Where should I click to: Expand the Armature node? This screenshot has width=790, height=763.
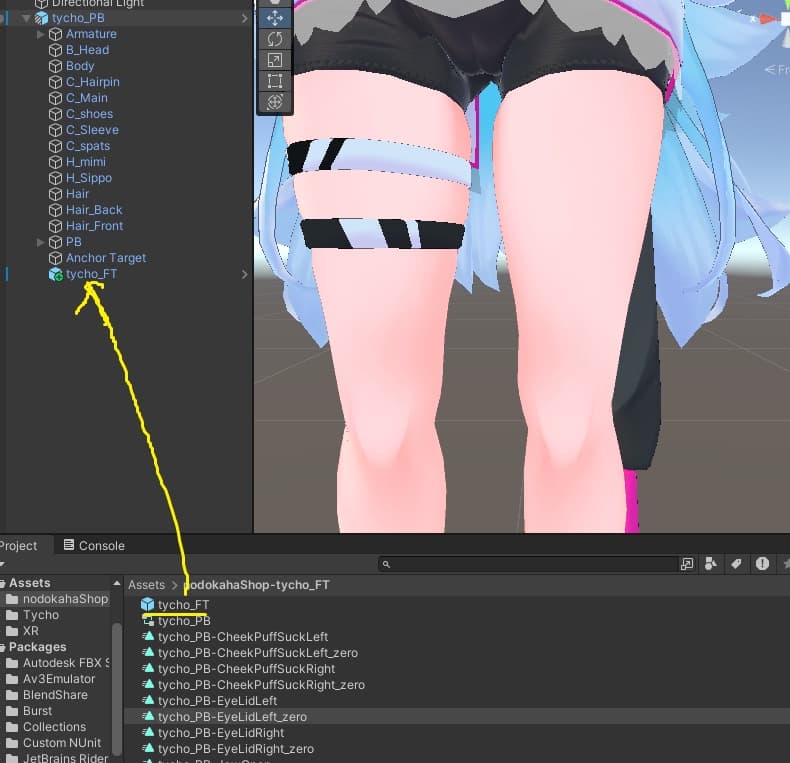(x=41, y=34)
